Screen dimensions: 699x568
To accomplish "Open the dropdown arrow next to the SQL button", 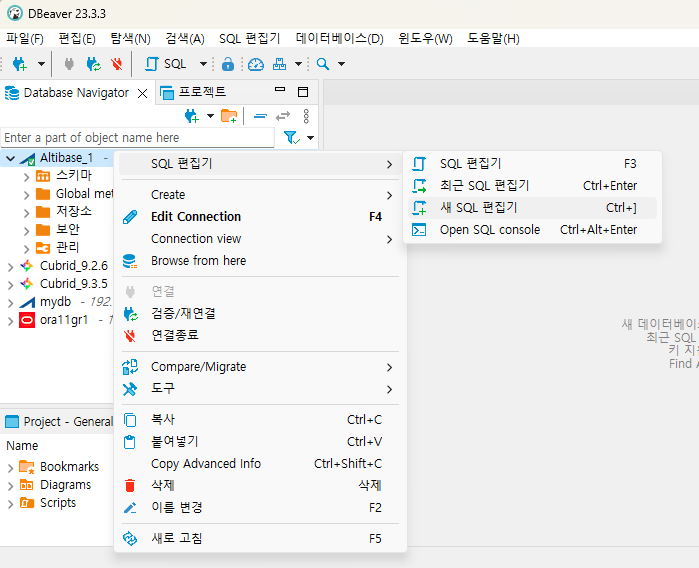I will (203, 64).
